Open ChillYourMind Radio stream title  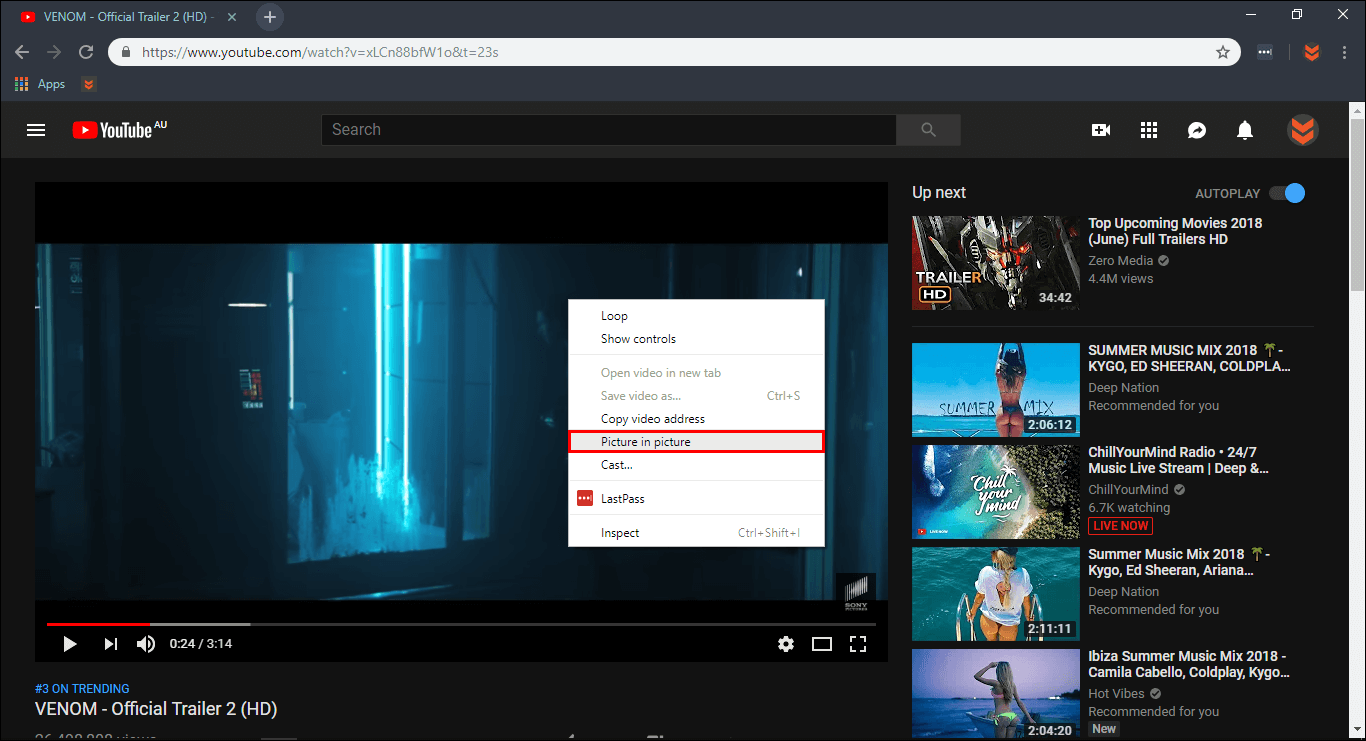1179,460
